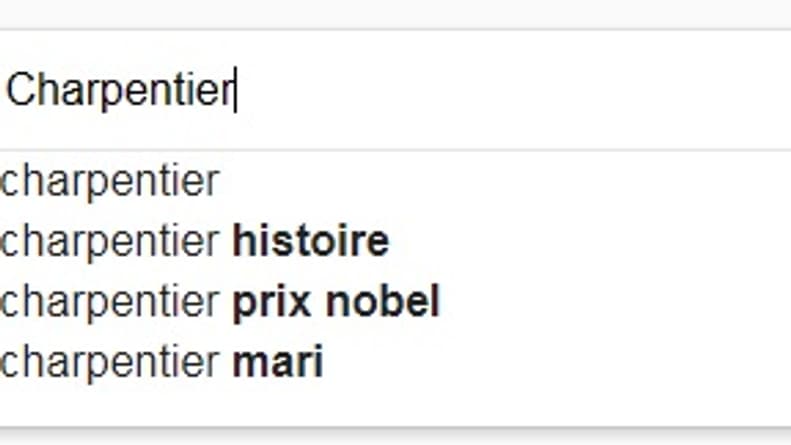Click the bold word "histoire" in suggestions
This screenshot has height=445, width=791.
pyautogui.click(x=311, y=241)
